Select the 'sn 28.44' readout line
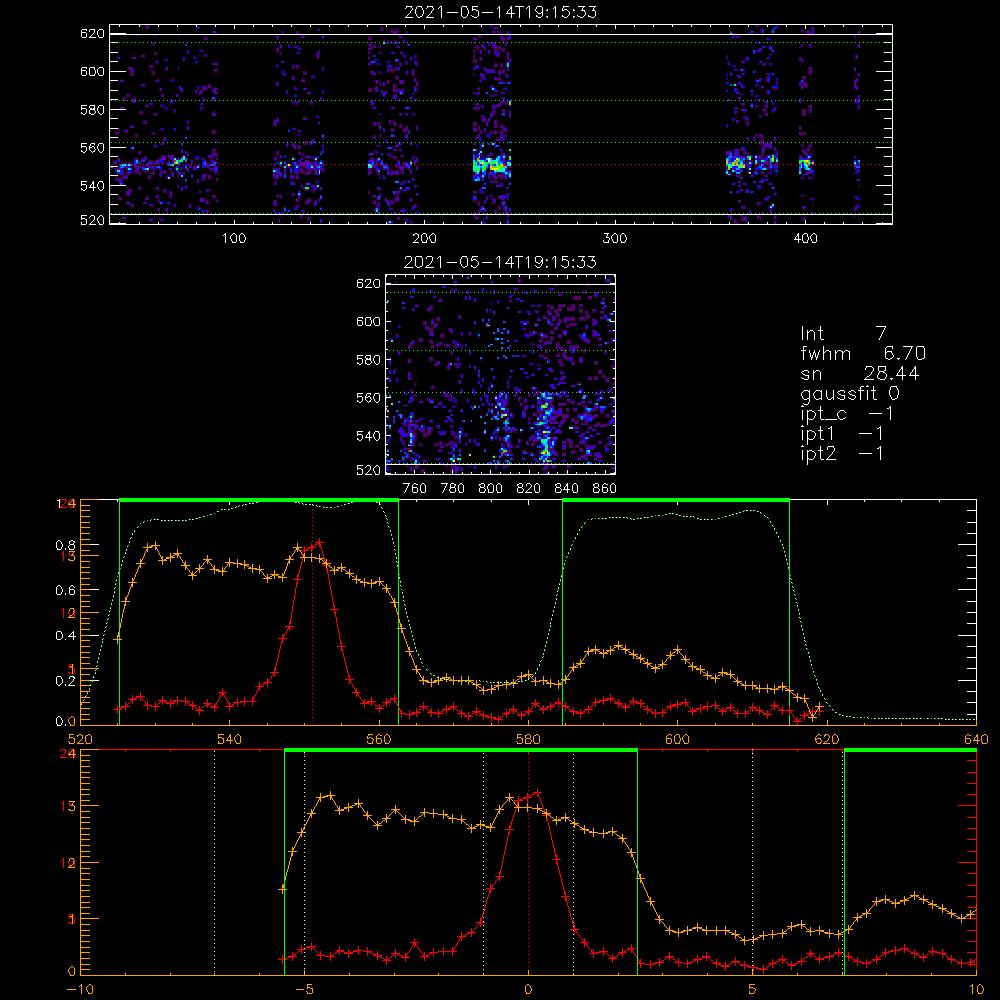 [x=860, y=373]
